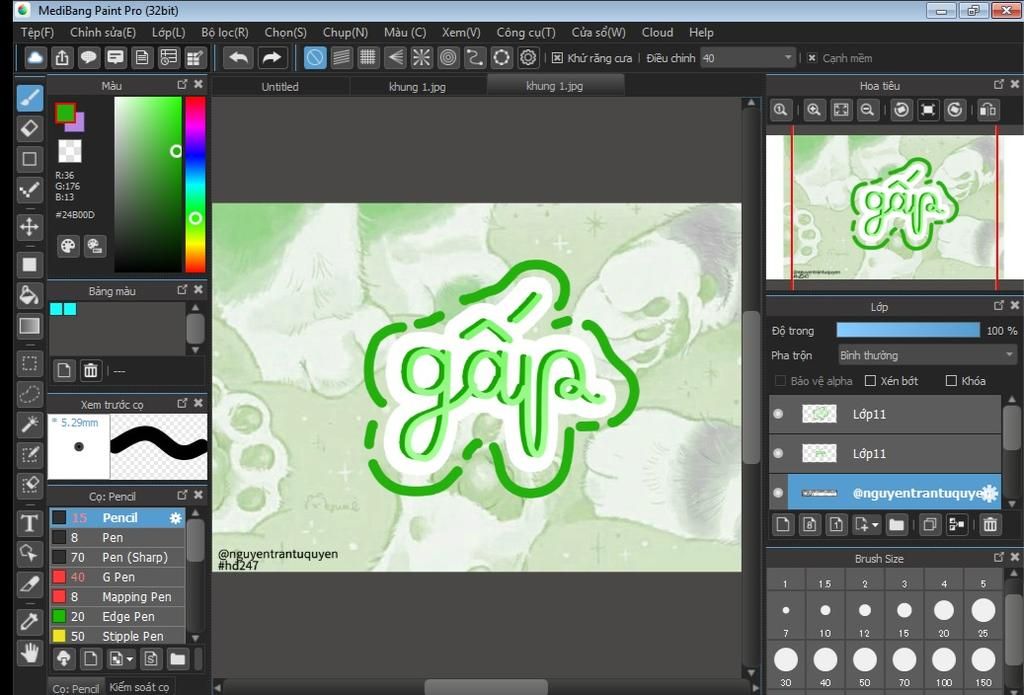Enable the Khóa checkbox

951,381
